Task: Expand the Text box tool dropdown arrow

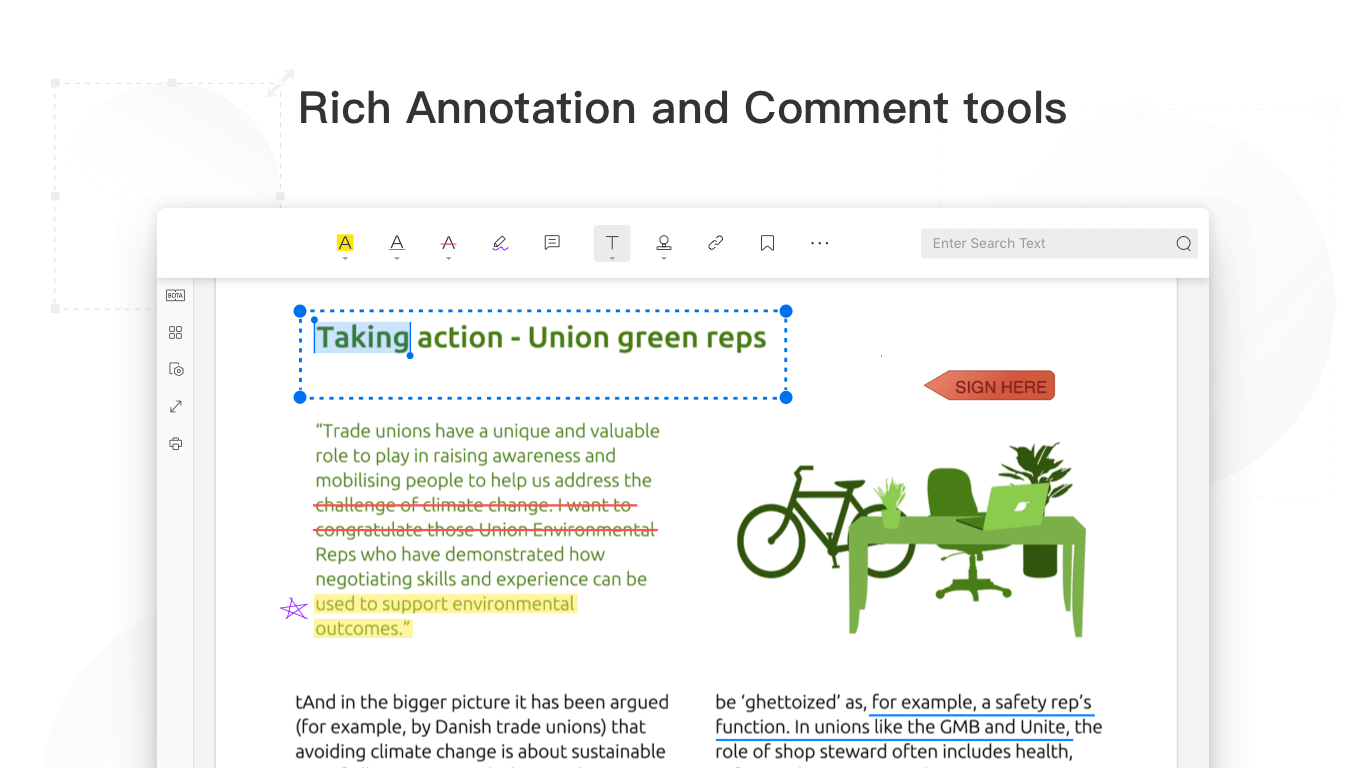Action: coord(612,259)
